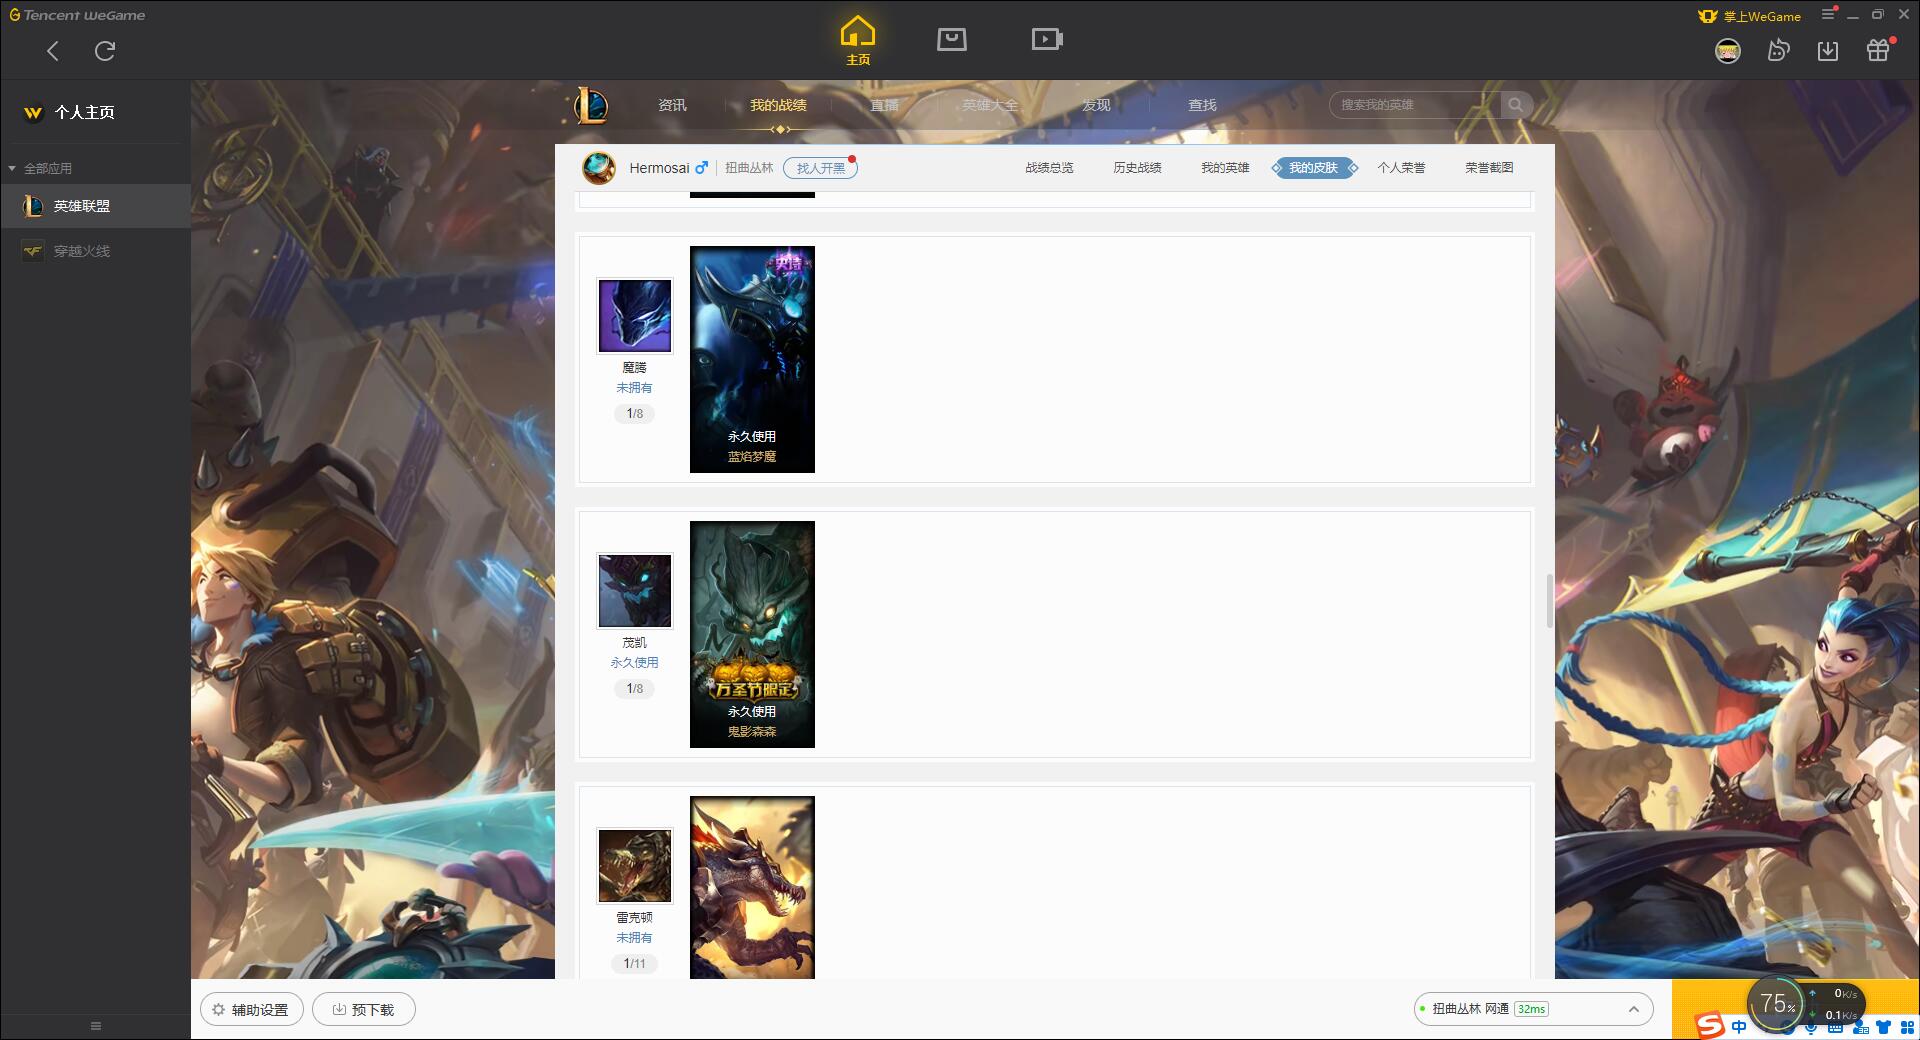
Task: Switch to 荣誉截图 sub-tab
Action: [1489, 168]
